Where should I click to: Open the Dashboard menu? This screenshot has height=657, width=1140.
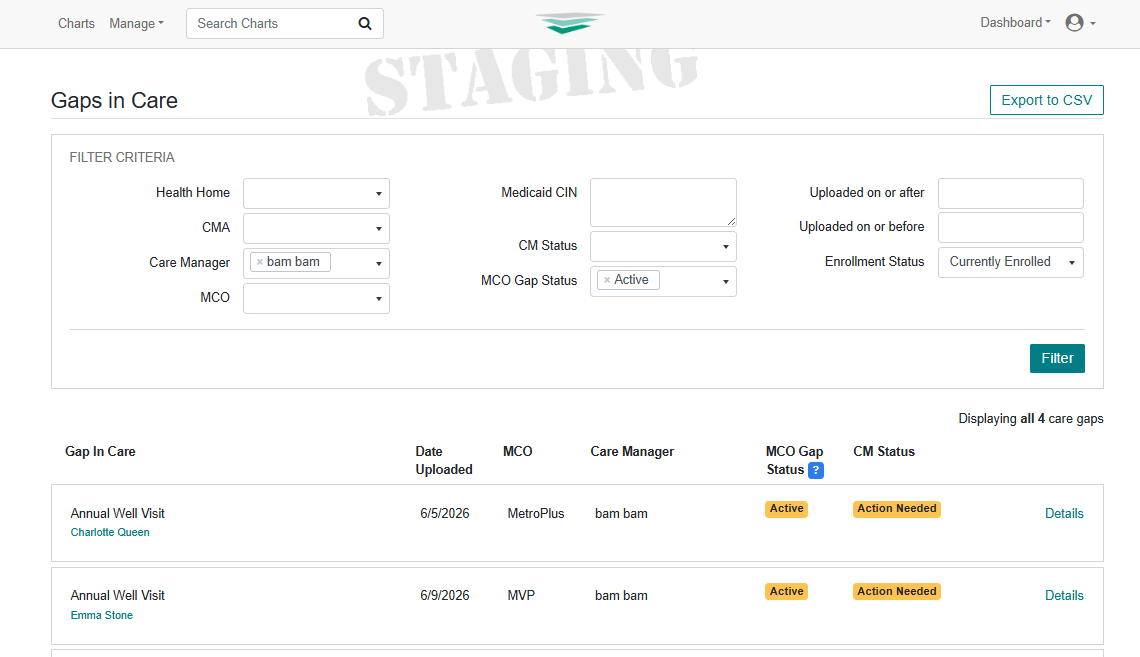1015,23
